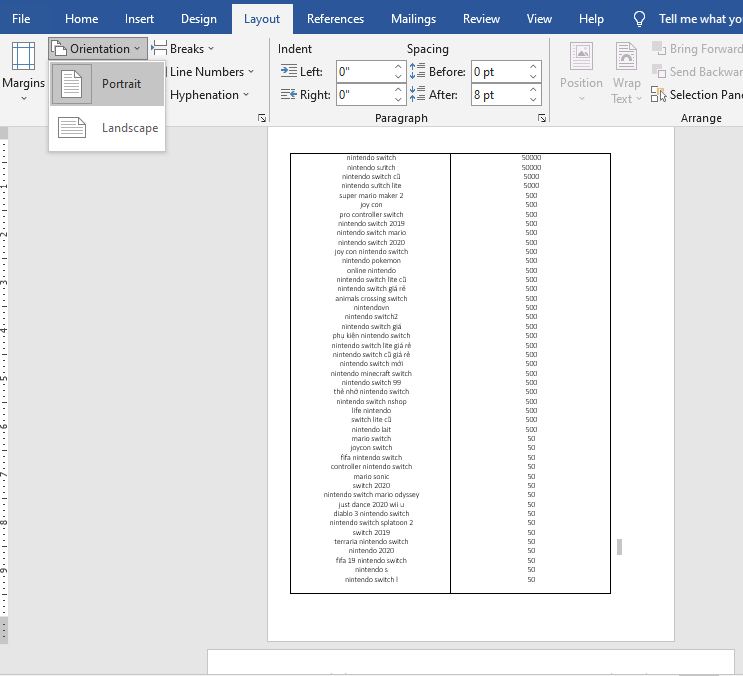Open Page Setup dialog launcher

point(262,118)
